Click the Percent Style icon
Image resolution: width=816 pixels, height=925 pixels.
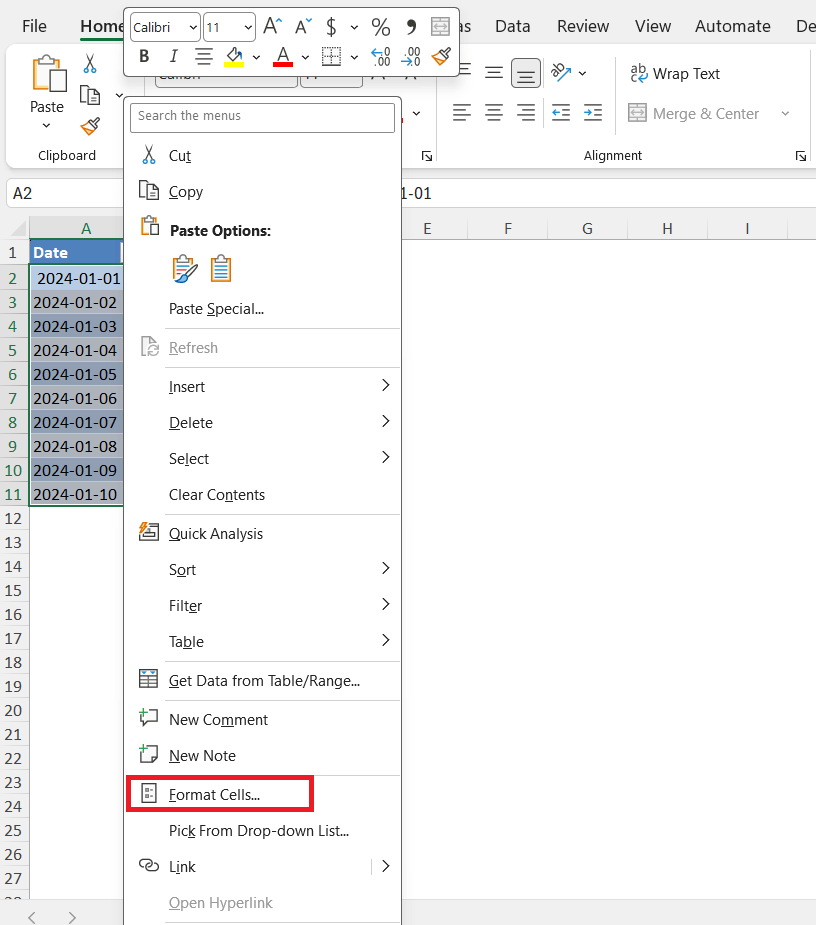380,27
